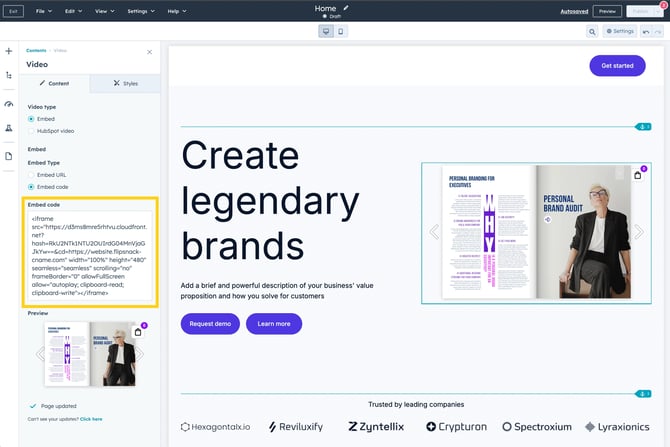
Task: Close the Video module panel
Action: tap(150, 52)
